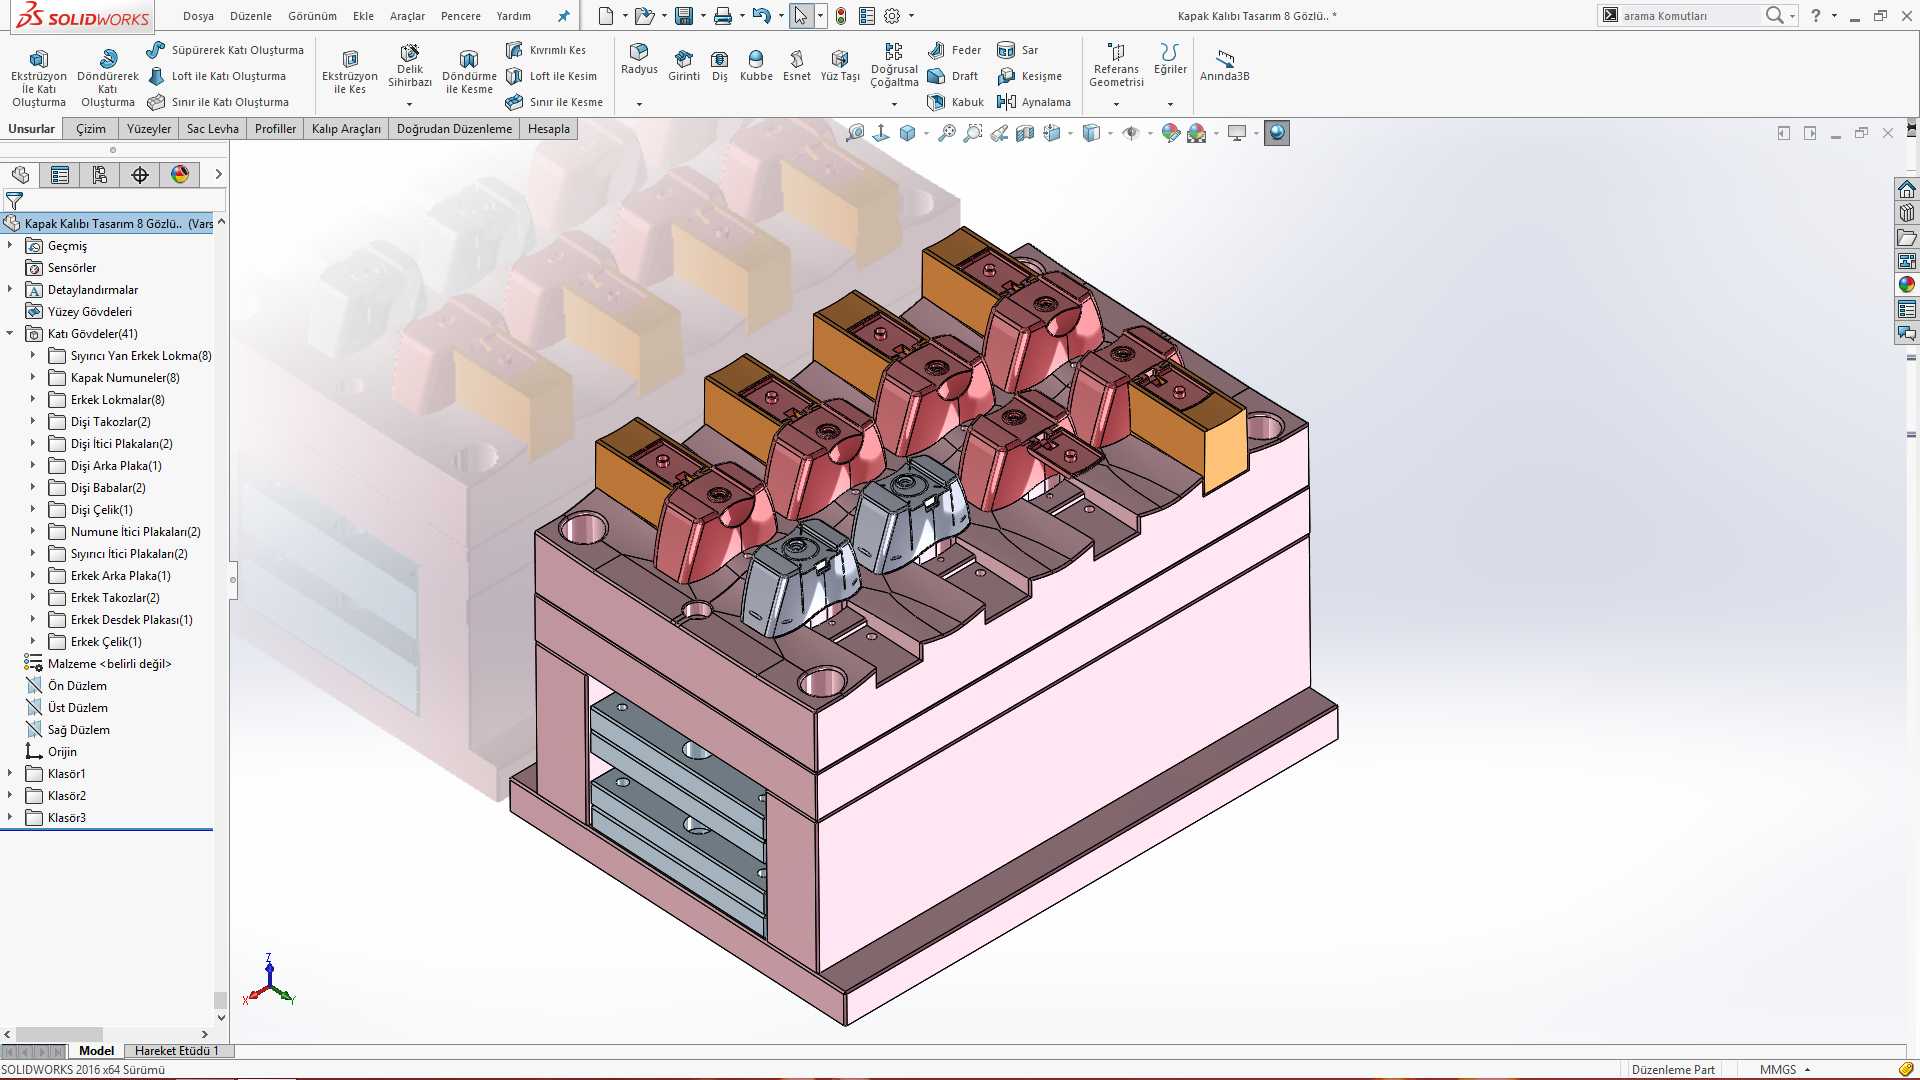Expand the Detaylandırmalar tree node
Screen dimensions: 1920x1080
point(10,289)
